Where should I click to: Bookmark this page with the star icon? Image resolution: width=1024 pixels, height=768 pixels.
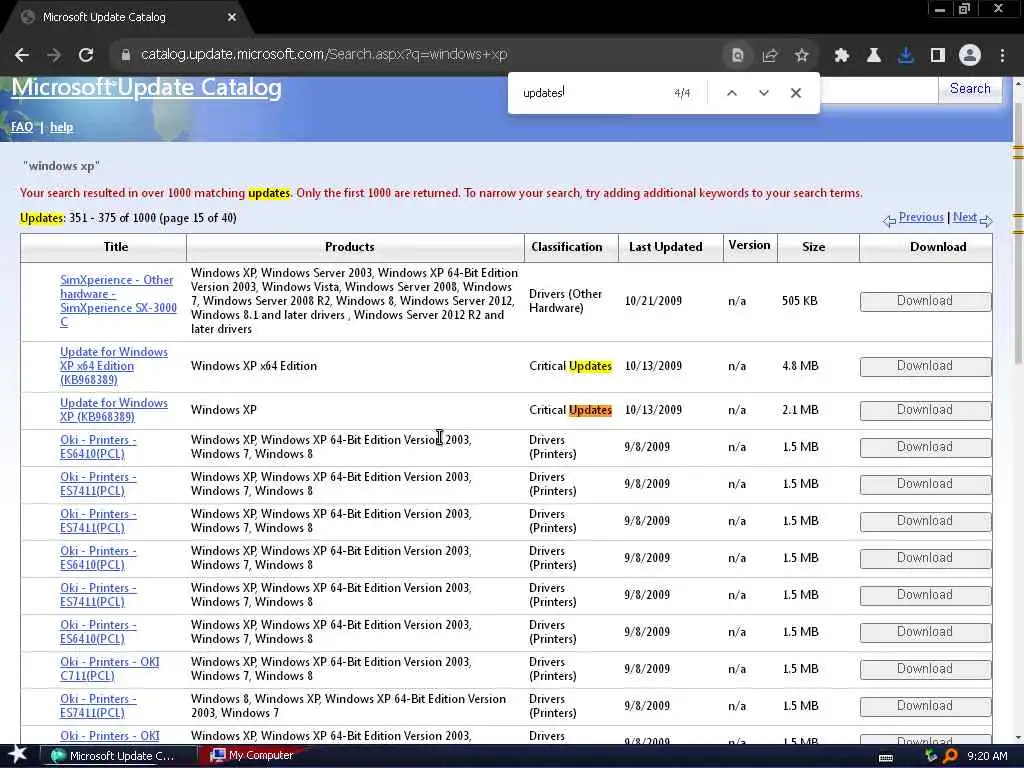[801, 56]
